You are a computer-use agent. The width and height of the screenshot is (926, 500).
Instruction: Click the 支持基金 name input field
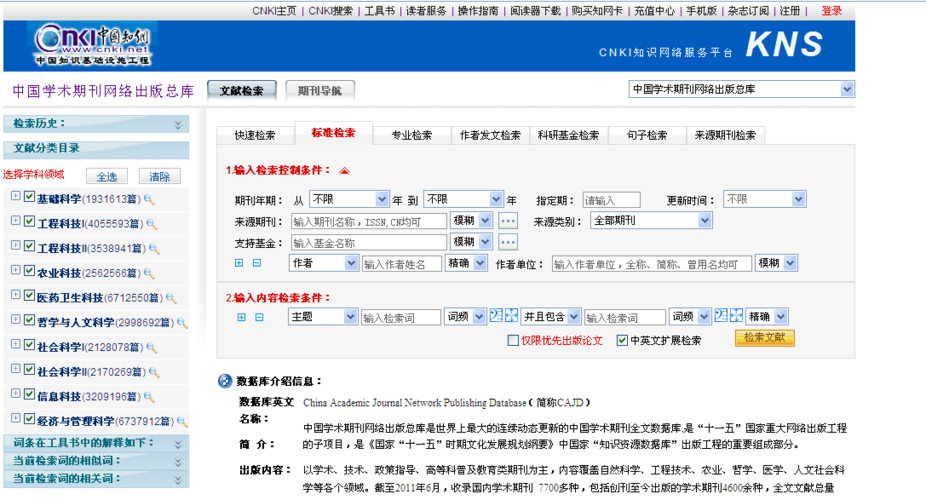point(369,243)
